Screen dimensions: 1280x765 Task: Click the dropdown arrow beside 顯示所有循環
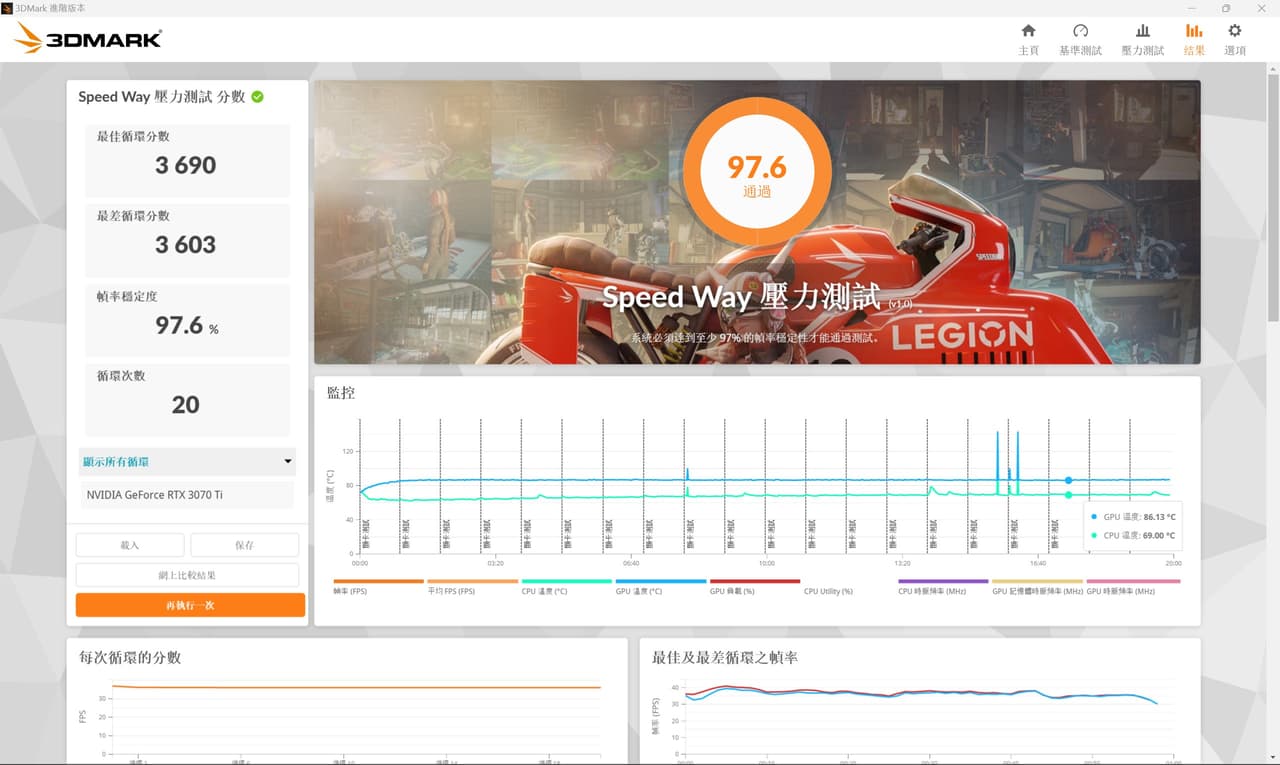click(x=288, y=462)
